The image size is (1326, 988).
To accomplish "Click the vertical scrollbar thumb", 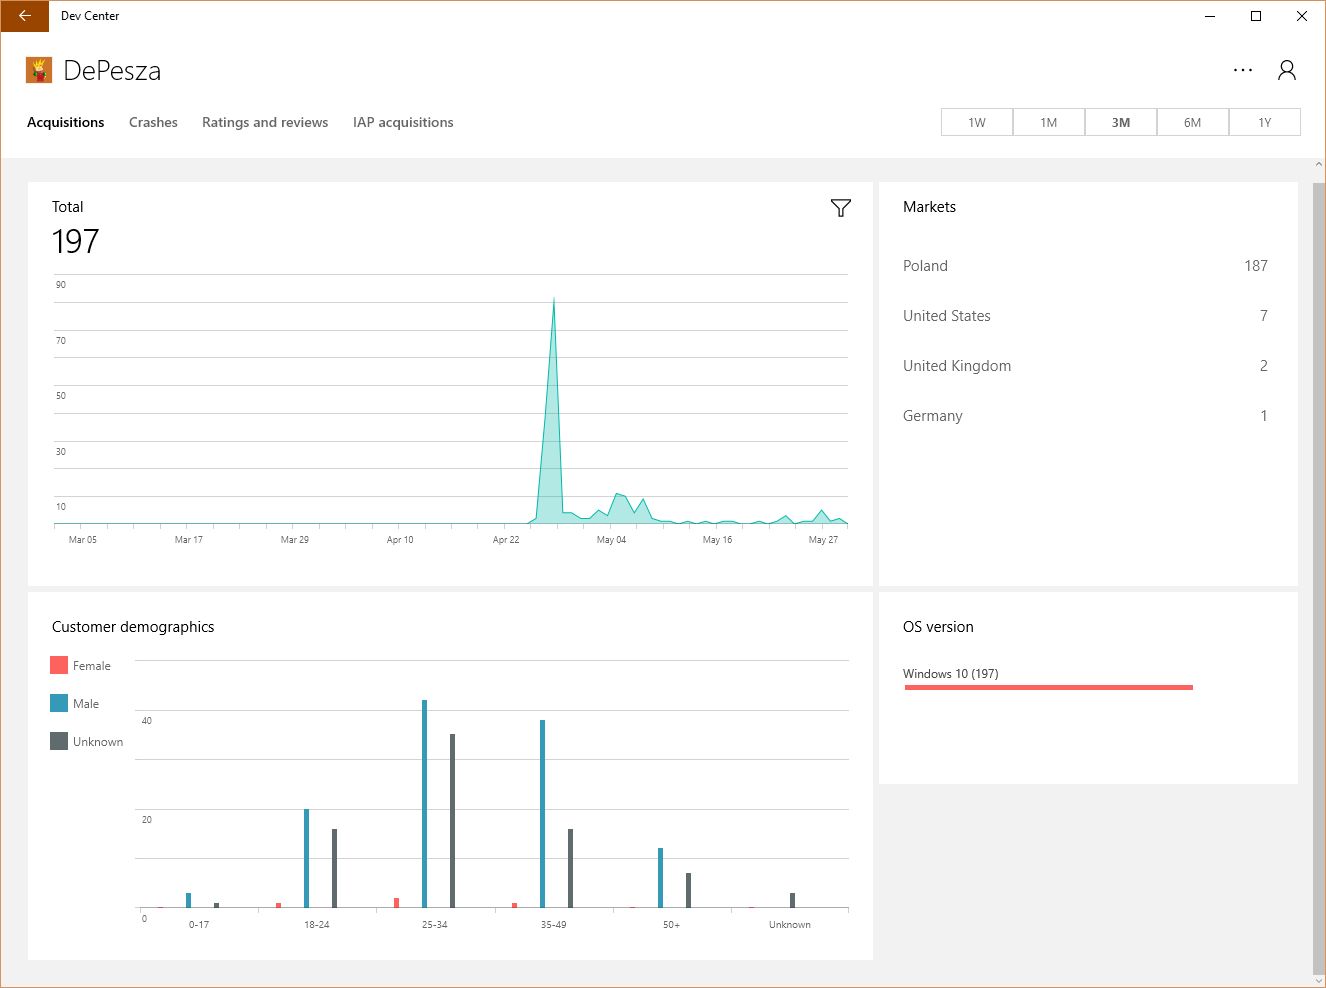I will click(1318, 577).
